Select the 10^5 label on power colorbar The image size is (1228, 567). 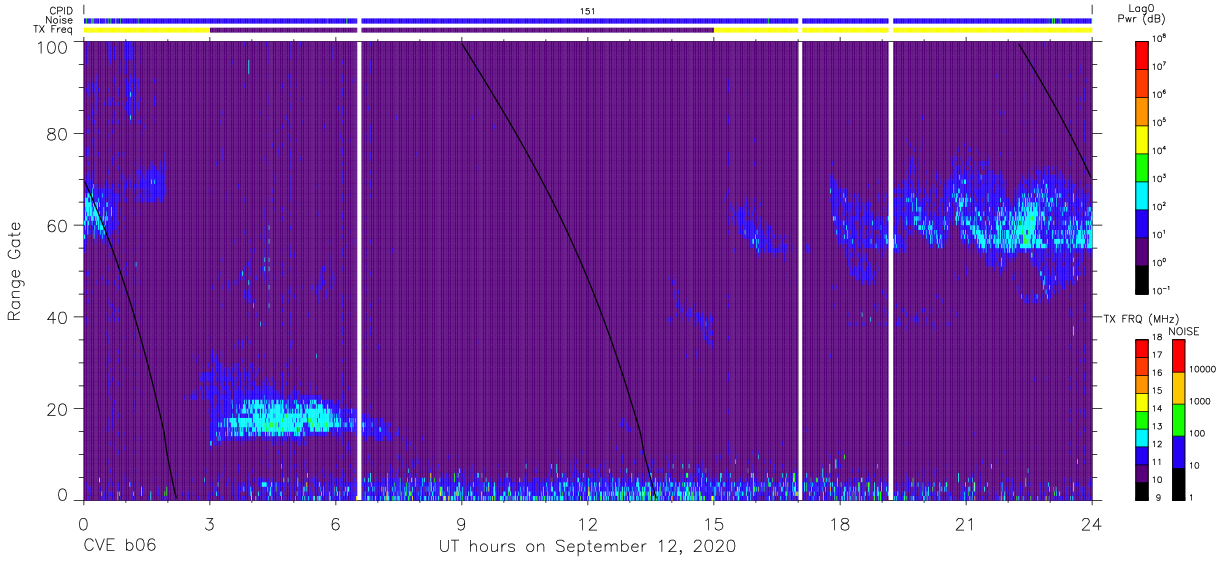(1159, 123)
